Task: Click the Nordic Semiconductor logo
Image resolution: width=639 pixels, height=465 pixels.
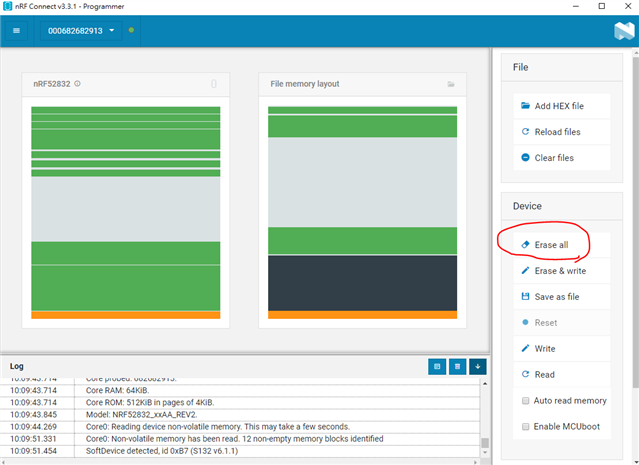Action: point(624,31)
